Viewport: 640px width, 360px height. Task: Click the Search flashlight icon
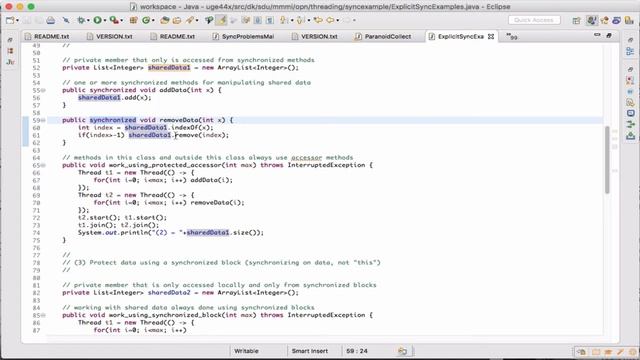click(x=189, y=20)
